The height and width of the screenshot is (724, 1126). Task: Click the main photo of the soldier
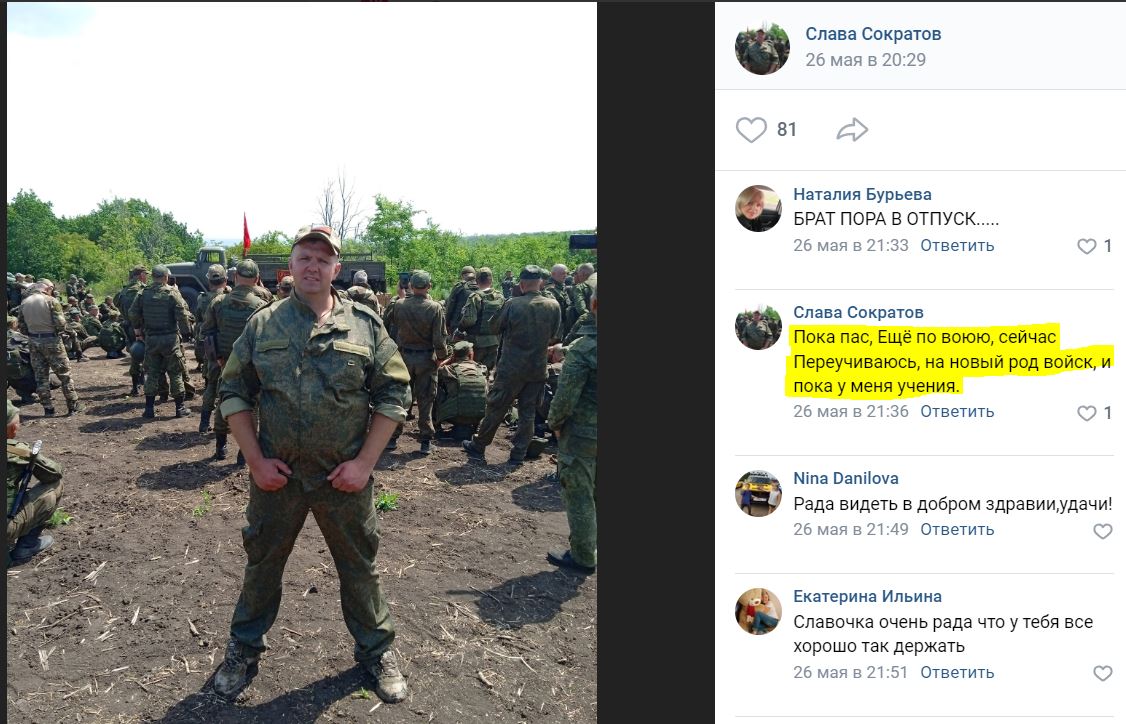click(x=302, y=363)
